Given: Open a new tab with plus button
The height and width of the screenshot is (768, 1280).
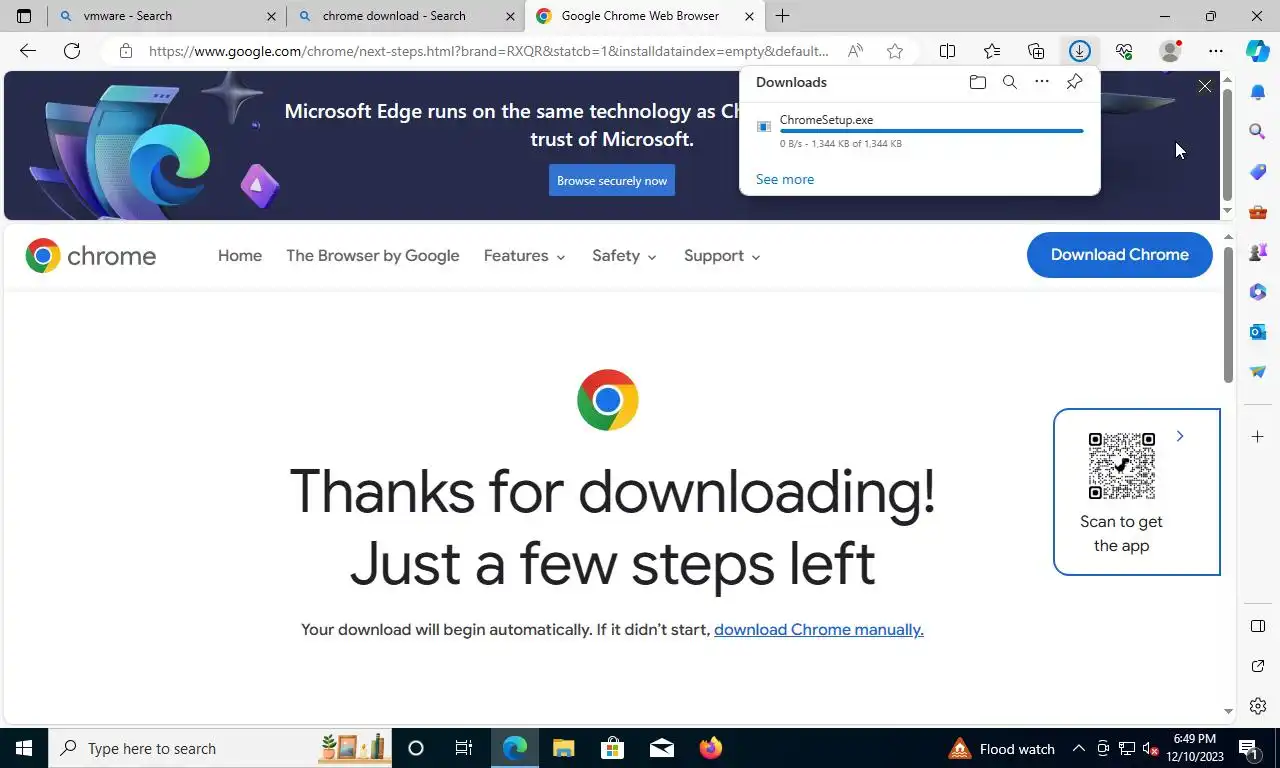Looking at the screenshot, I should click(782, 16).
